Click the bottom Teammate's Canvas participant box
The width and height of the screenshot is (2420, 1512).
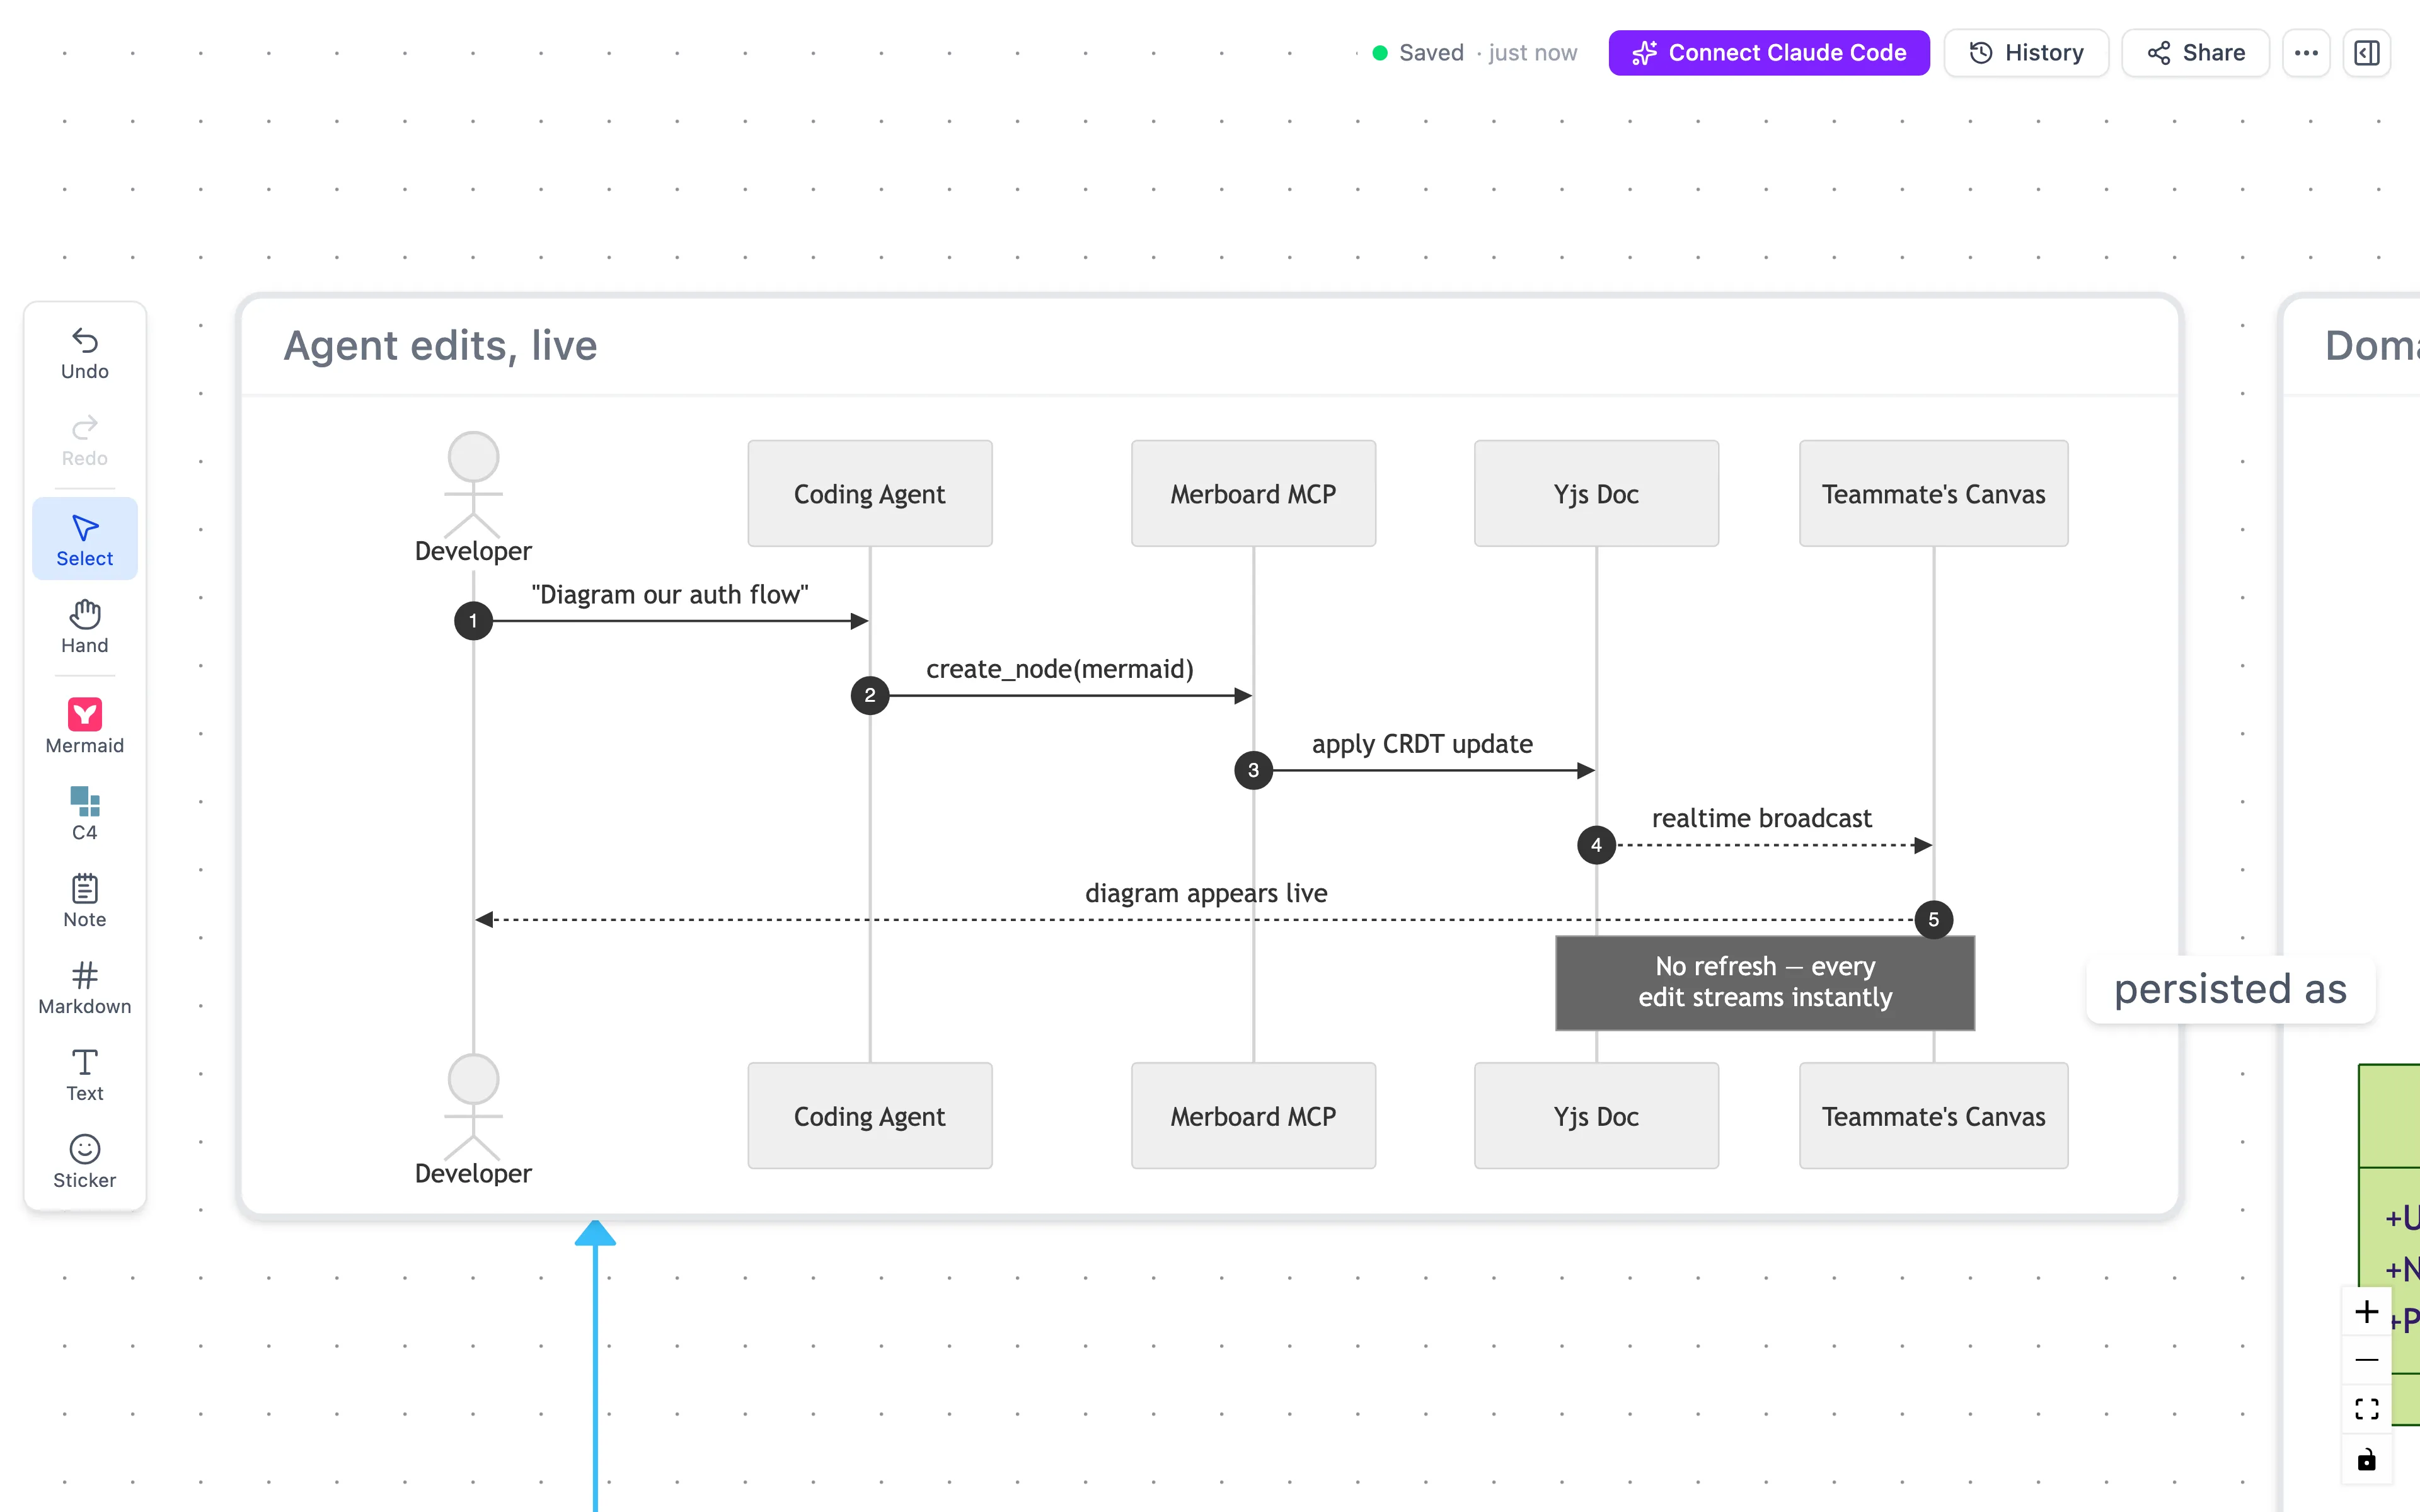[1933, 1116]
